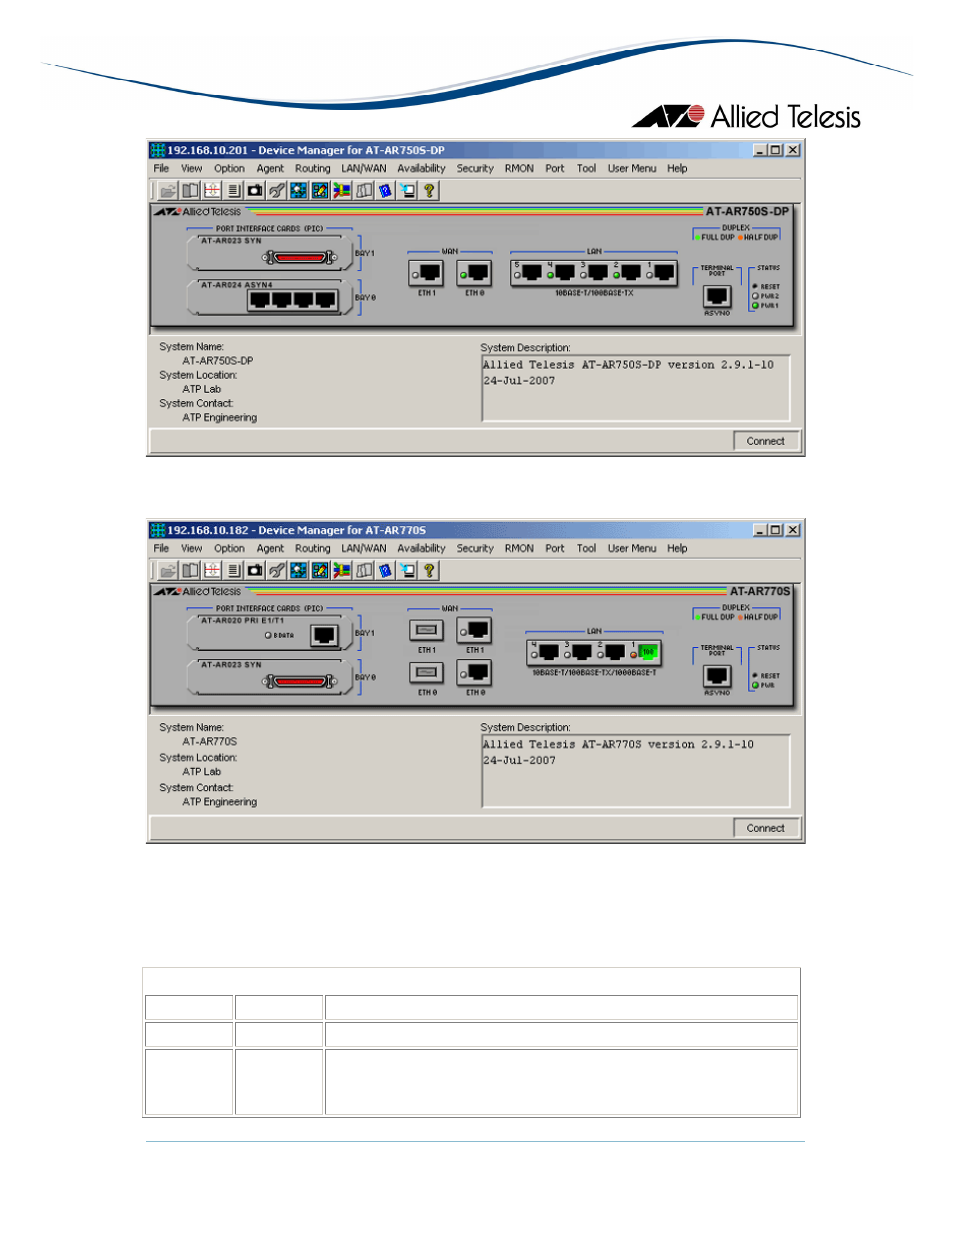Click the System Description box in AR770S window
This screenshot has width=954, height=1235.
[636, 771]
